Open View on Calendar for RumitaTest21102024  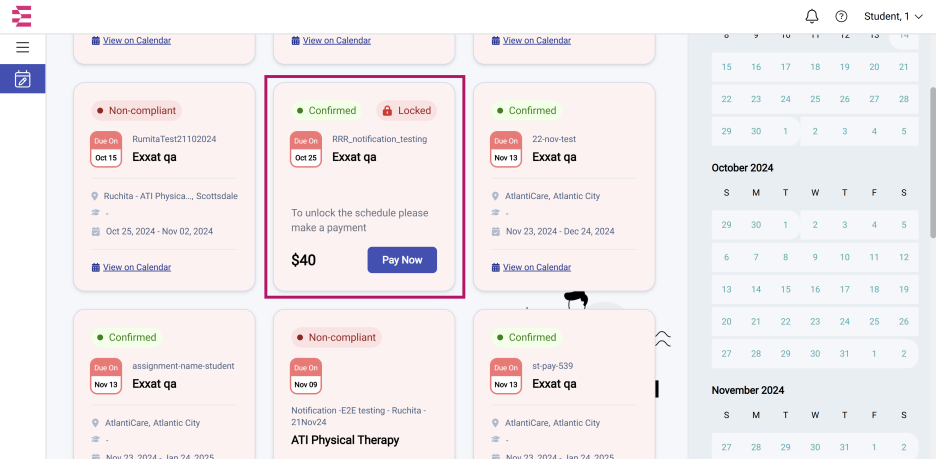(x=137, y=267)
